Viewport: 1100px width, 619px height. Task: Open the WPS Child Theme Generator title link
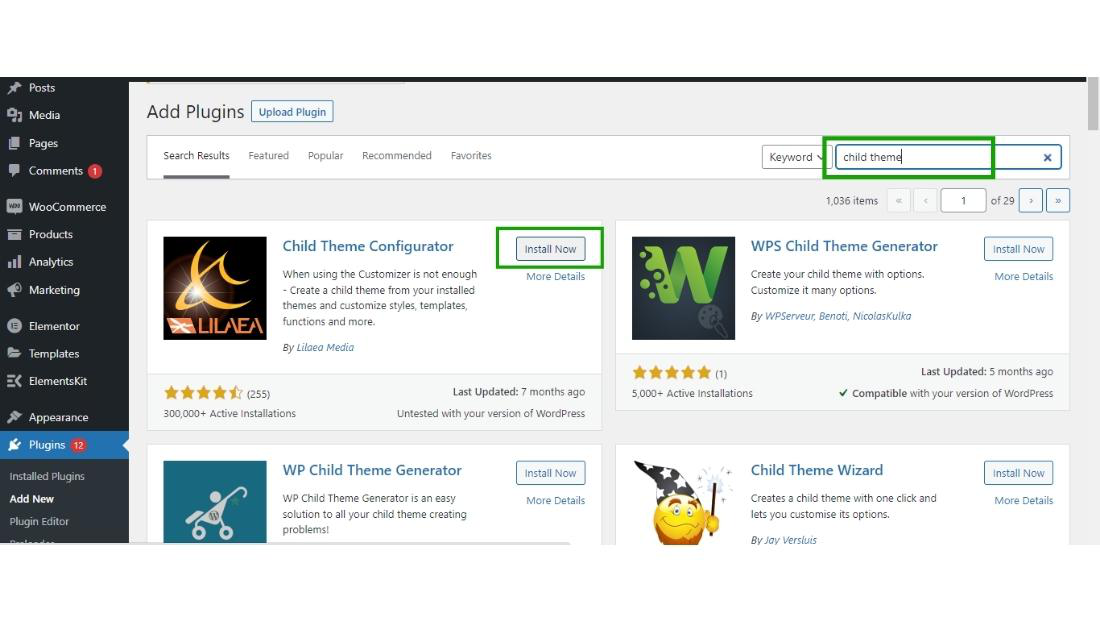coord(844,246)
